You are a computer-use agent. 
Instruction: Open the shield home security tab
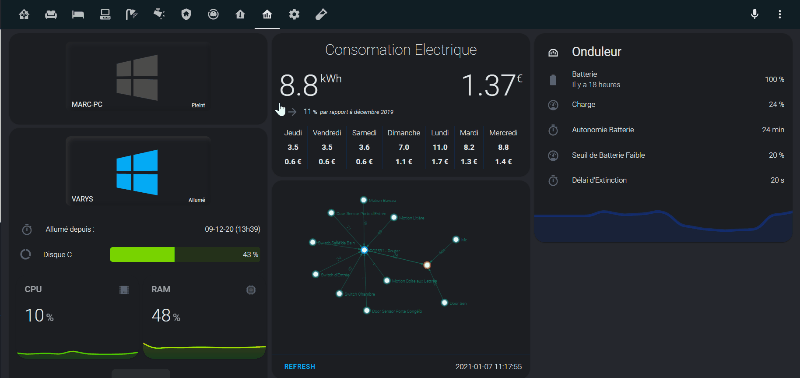pyautogui.click(x=186, y=14)
